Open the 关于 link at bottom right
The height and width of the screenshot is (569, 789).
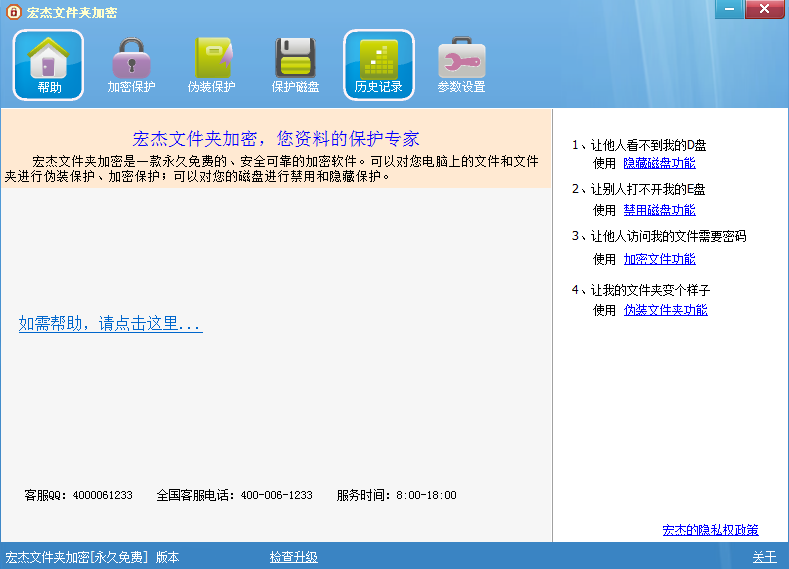point(764,557)
